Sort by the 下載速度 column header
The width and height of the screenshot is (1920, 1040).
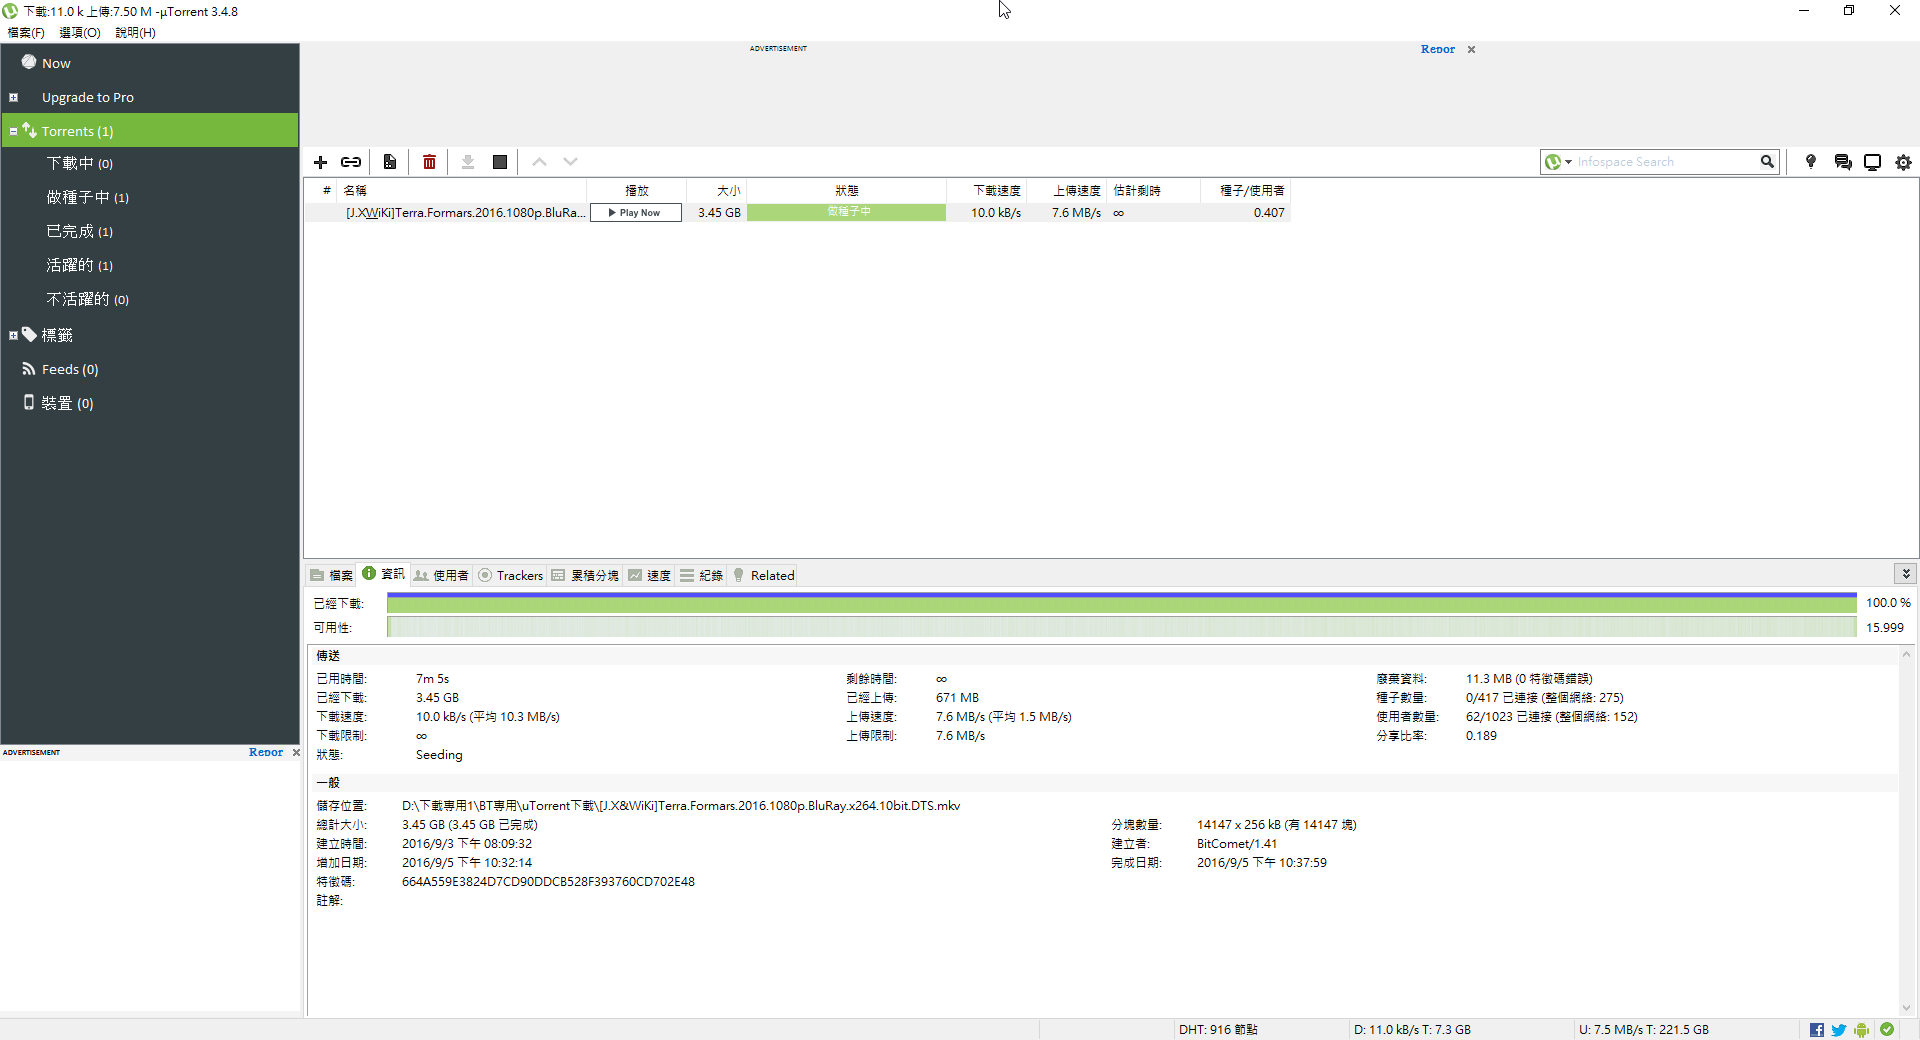coord(987,190)
